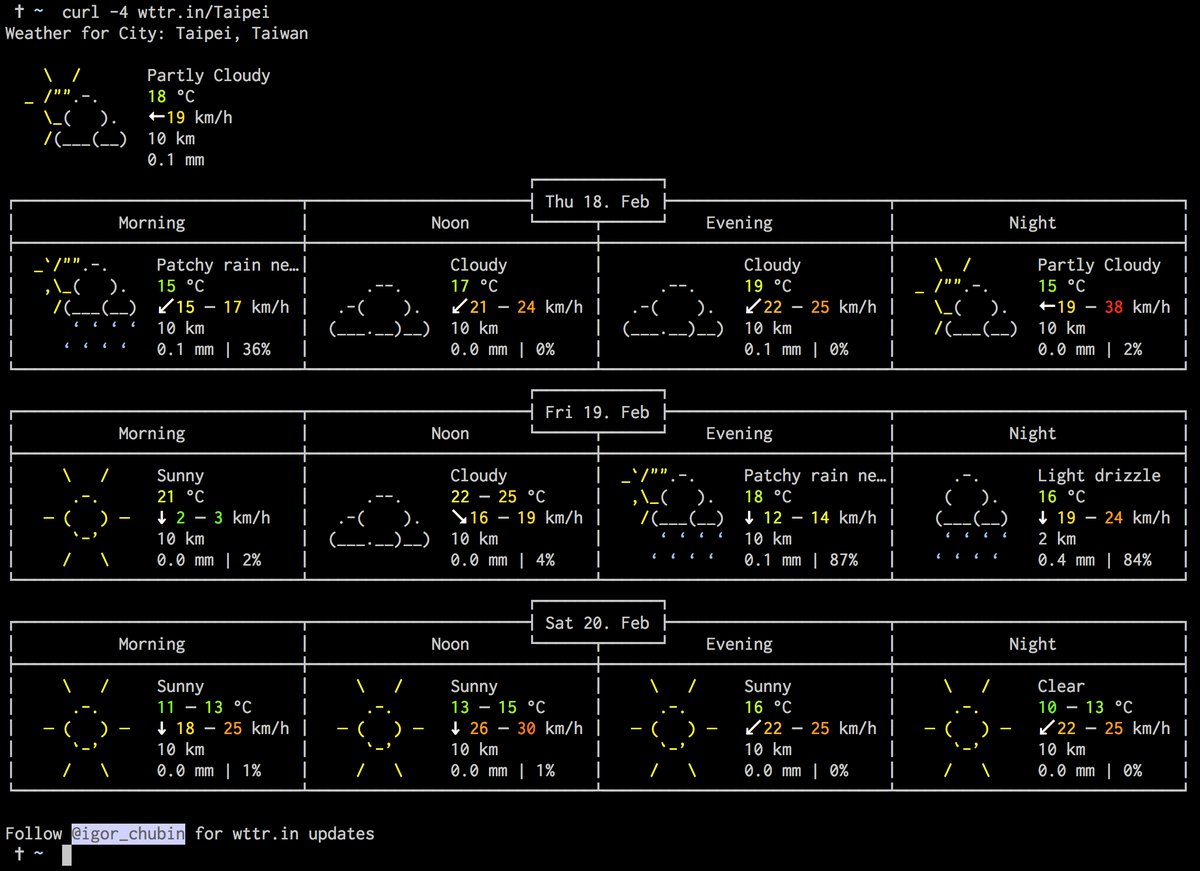1200x871 pixels.
Task: Select the 'Fri 19. Feb' date header
Action: click(597, 412)
